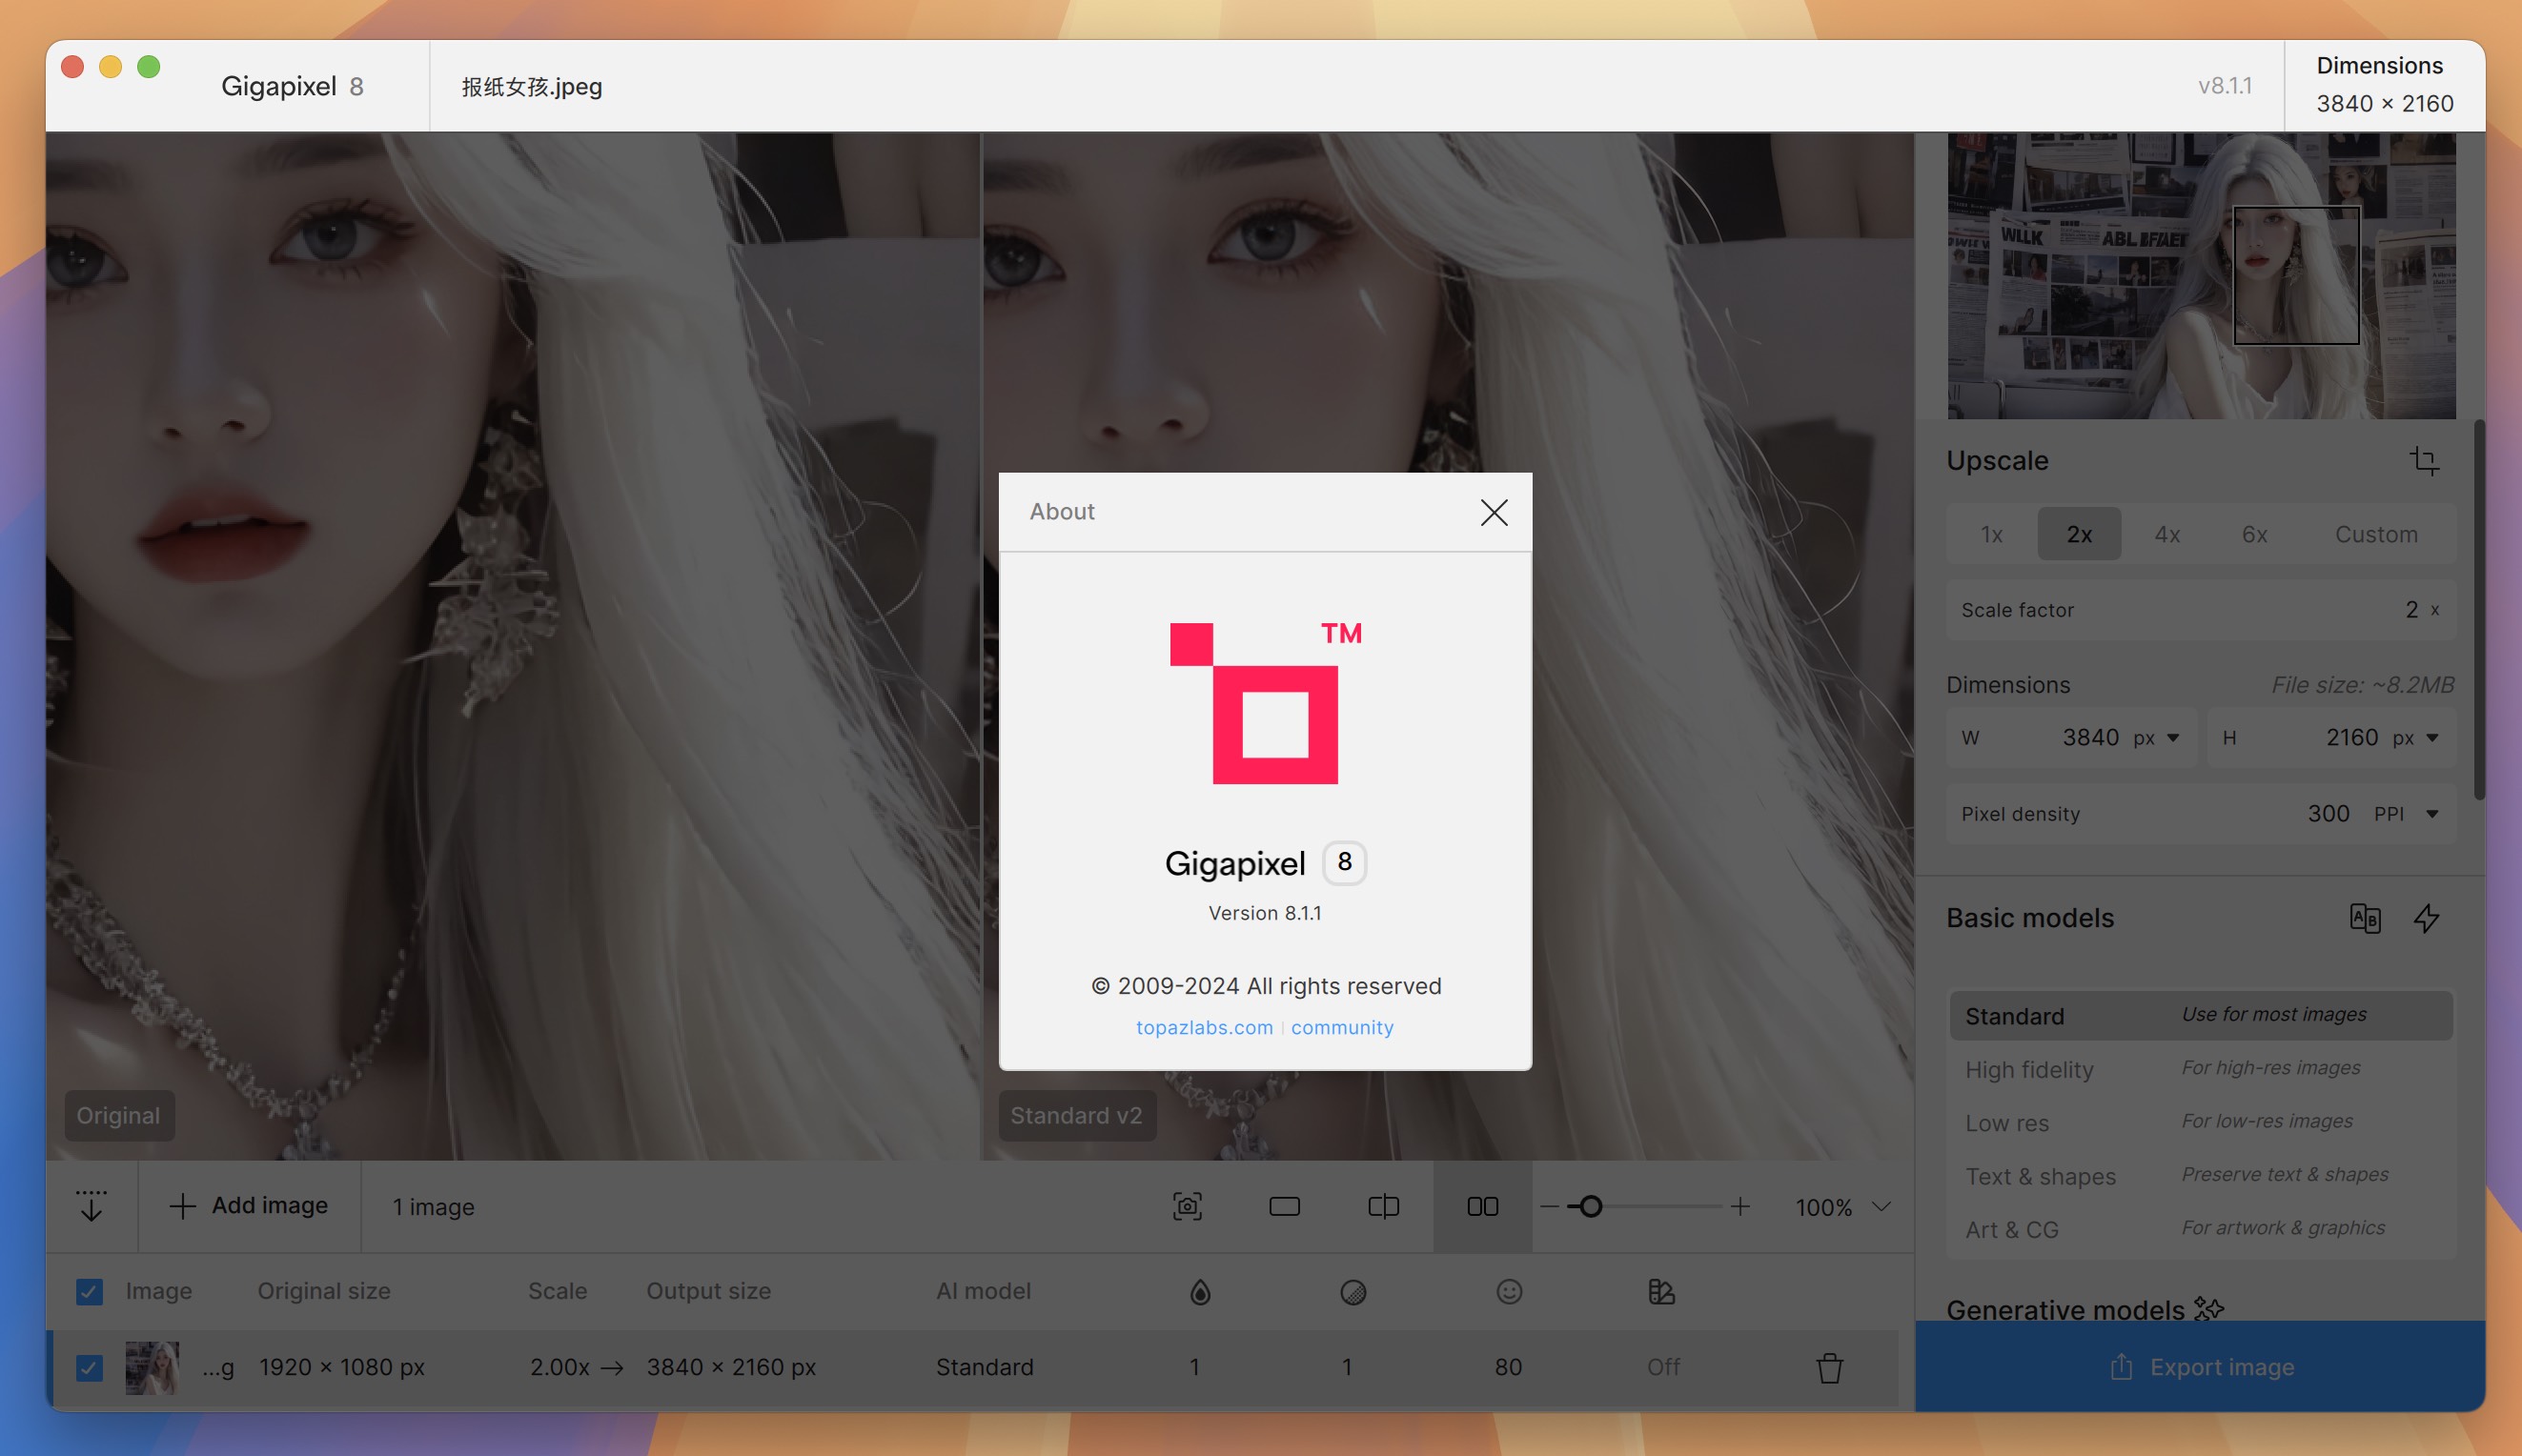Click the crop icon next to Upscale
The height and width of the screenshot is (1456, 2522).
tap(2424, 460)
